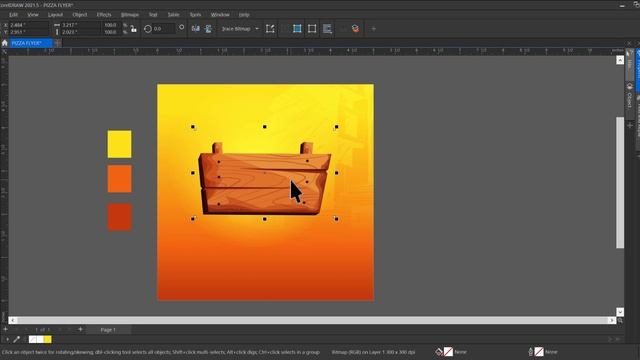Click the plus icon left of page counter

[5, 329]
